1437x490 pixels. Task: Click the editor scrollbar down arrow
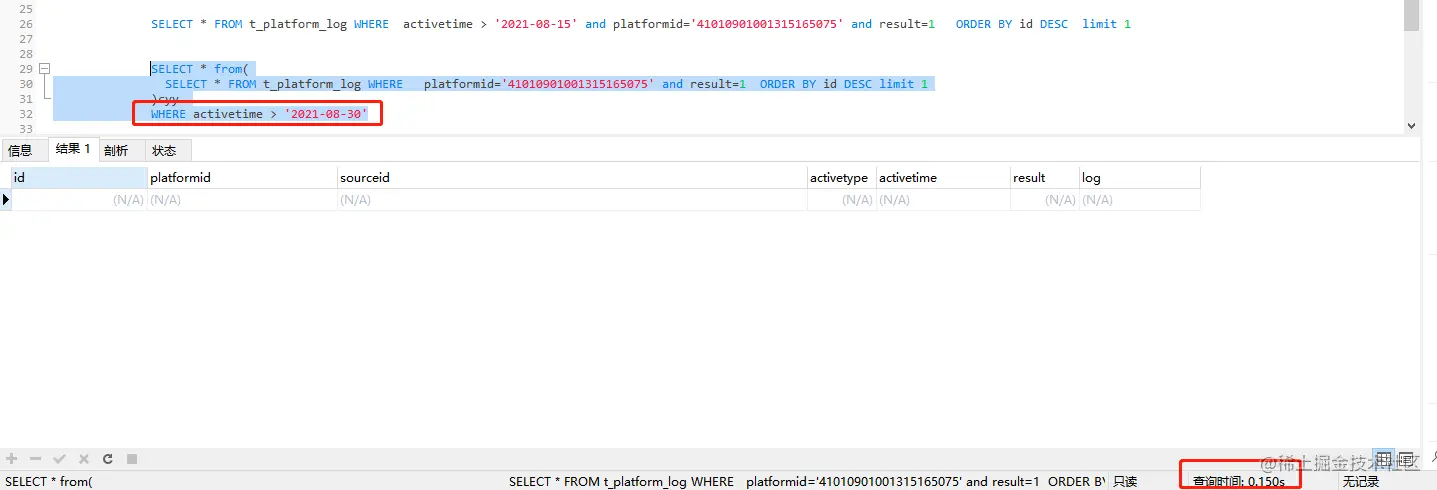pyautogui.click(x=1411, y=126)
